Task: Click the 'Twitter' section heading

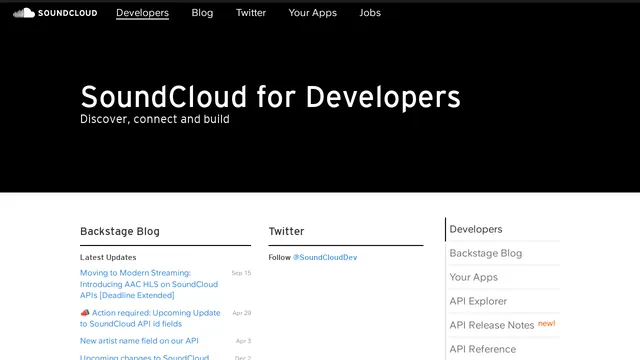Action: [x=286, y=231]
